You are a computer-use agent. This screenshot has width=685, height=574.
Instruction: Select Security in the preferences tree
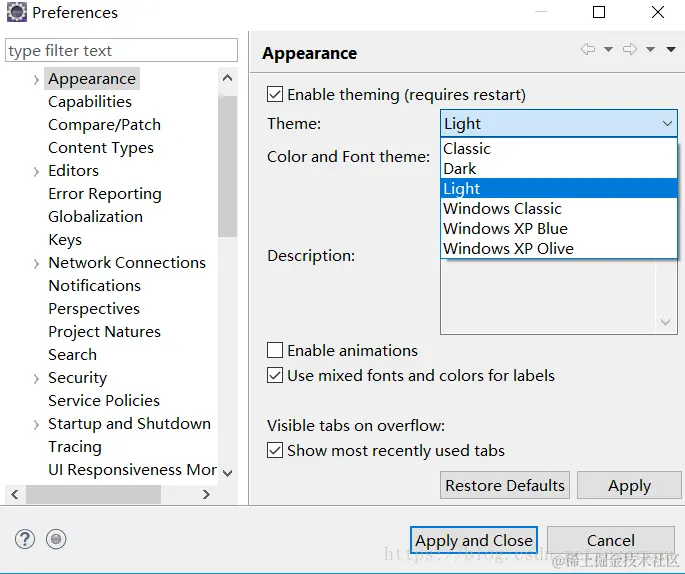77,377
